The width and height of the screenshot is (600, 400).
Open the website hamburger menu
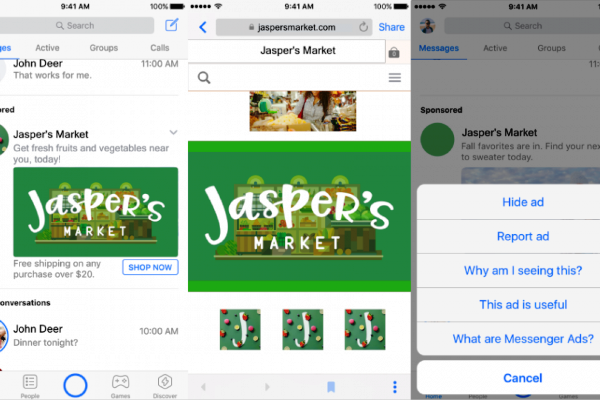point(395,78)
